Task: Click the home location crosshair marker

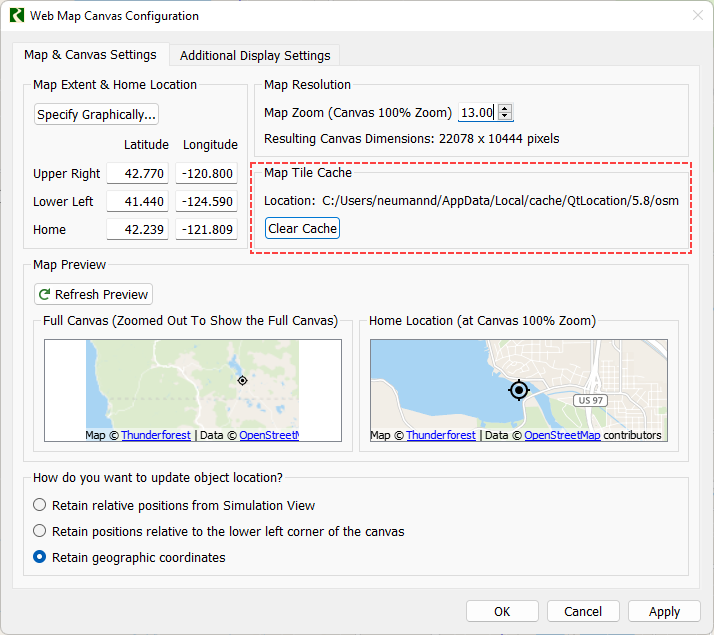Action: pyautogui.click(x=518, y=390)
